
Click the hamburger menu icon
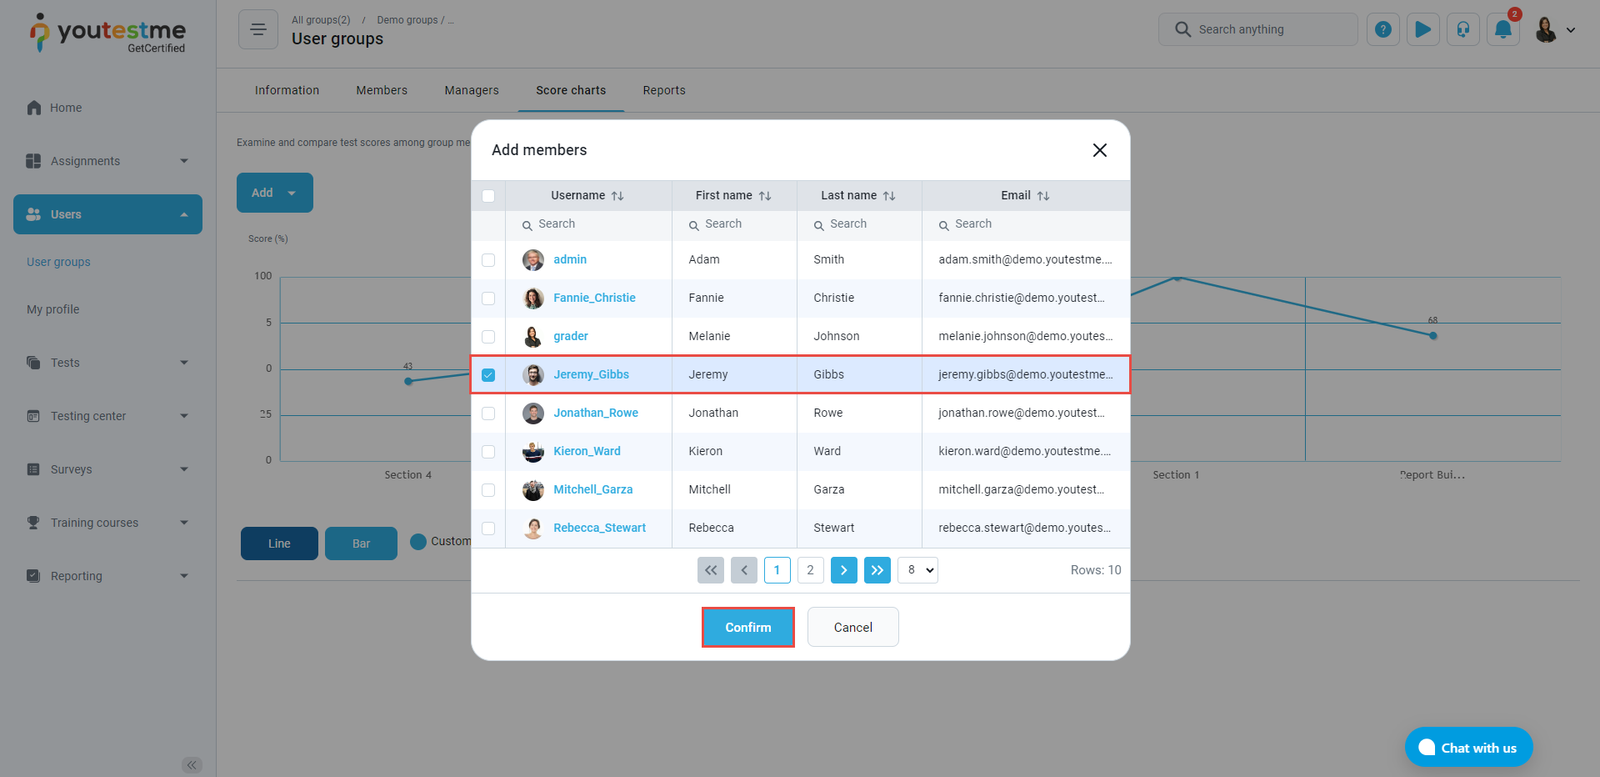click(x=258, y=30)
